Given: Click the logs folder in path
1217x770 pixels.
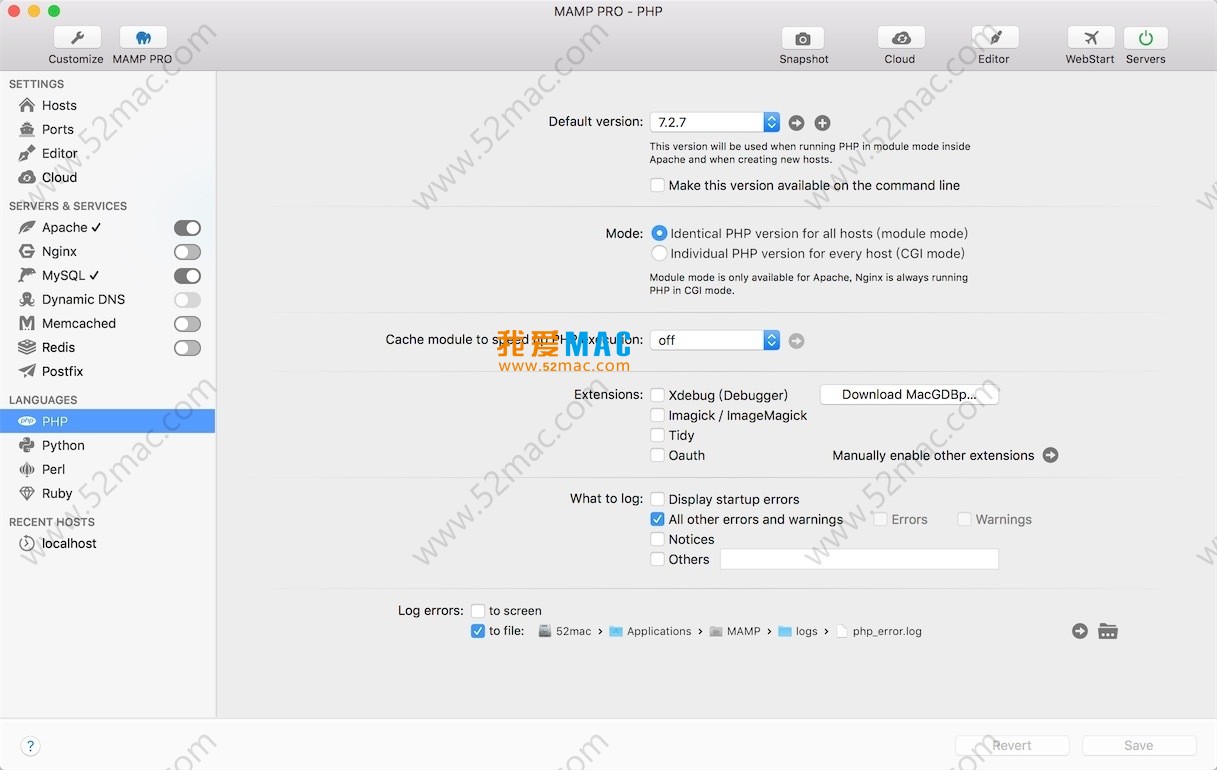Looking at the screenshot, I should (x=798, y=631).
